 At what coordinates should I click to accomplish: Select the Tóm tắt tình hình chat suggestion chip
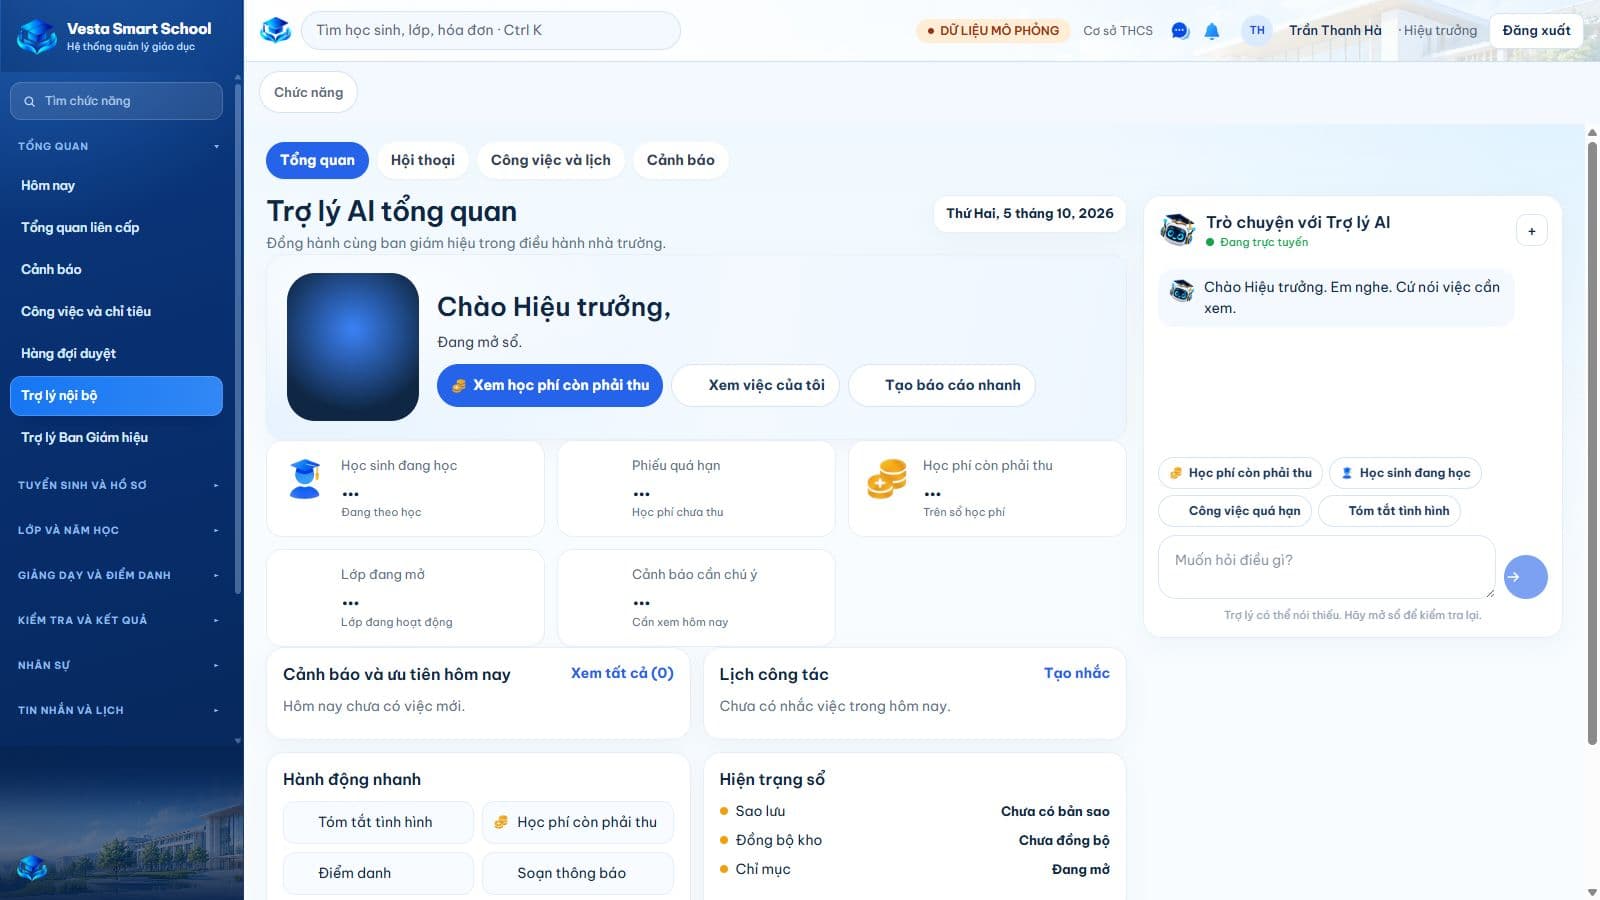pyautogui.click(x=1390, y=511)
